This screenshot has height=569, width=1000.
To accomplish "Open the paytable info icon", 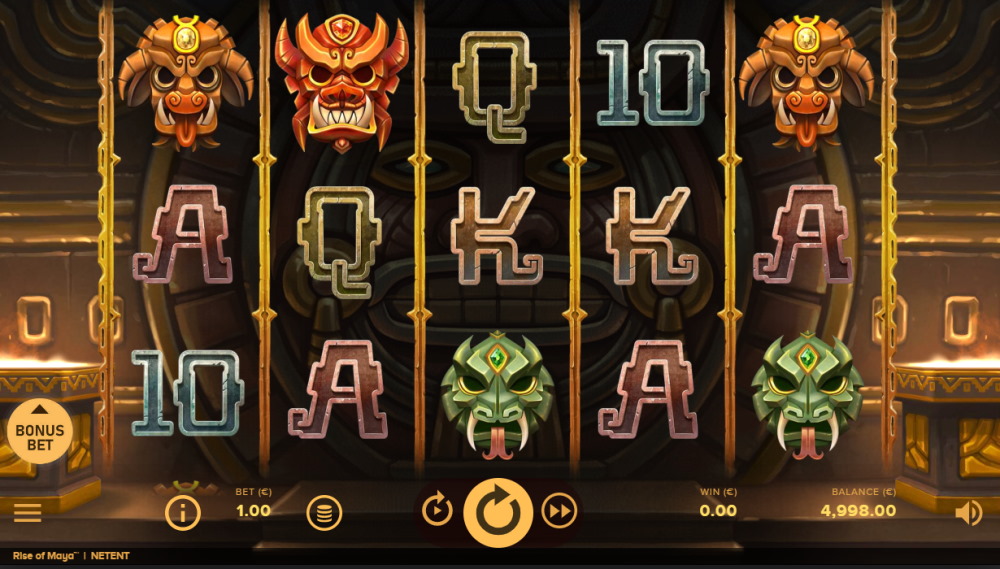I will tap(182, 512).
